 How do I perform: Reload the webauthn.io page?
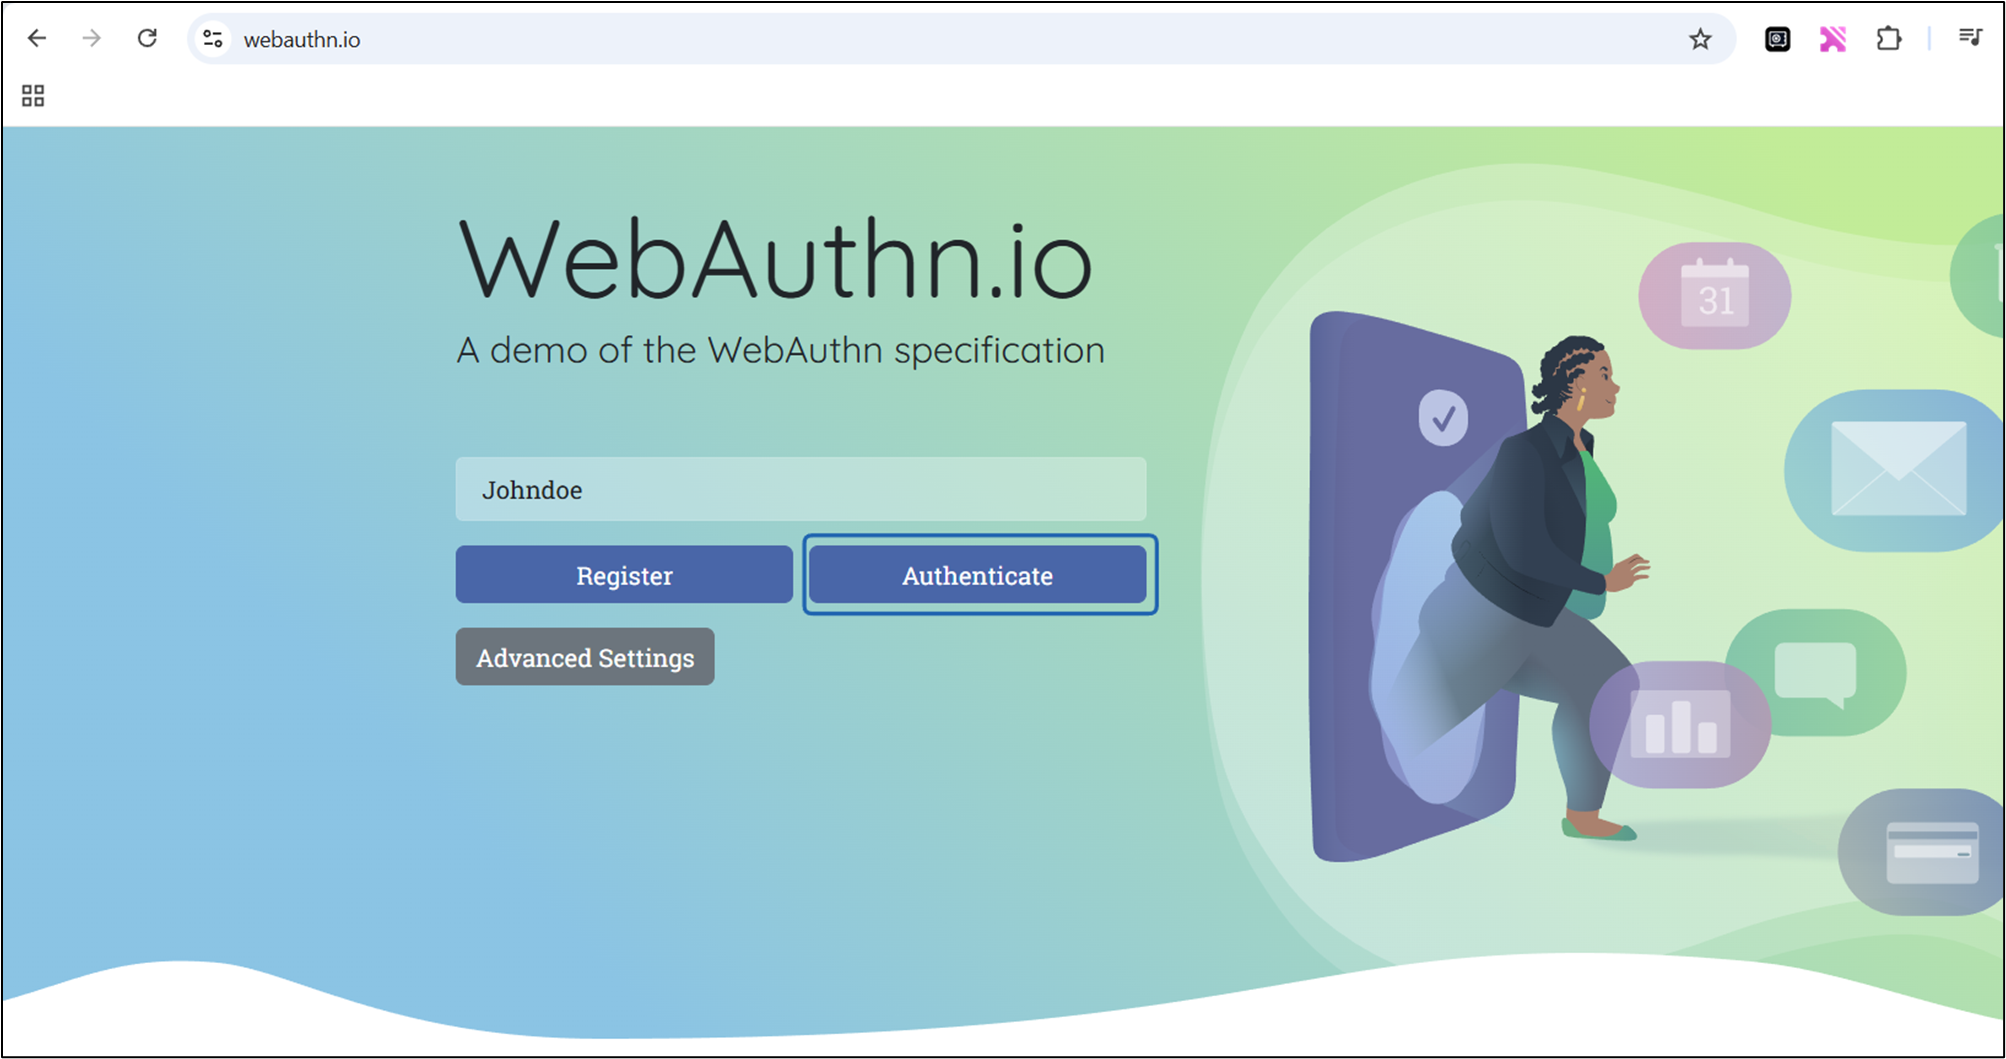click(x=147, y=39)
